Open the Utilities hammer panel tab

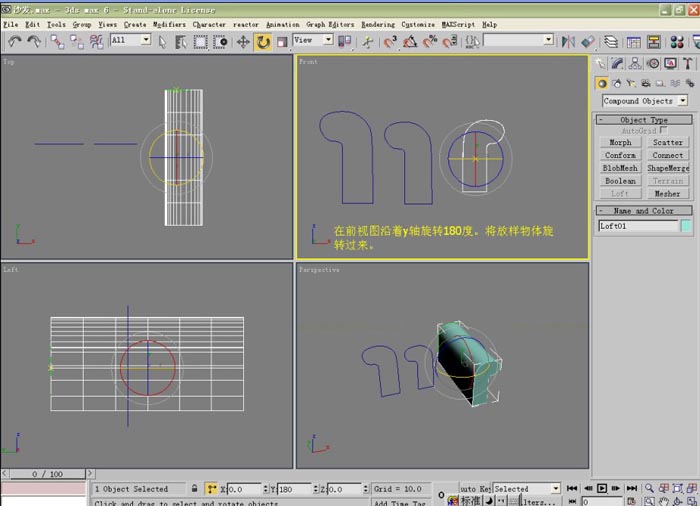point(688,63)
